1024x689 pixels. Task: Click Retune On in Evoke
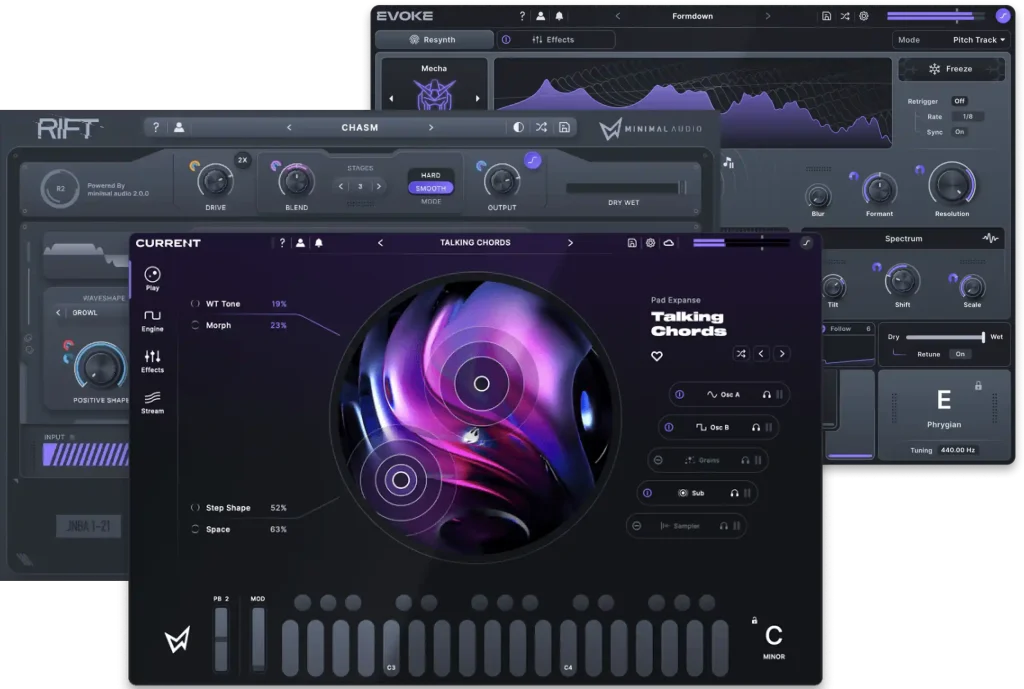958,353
